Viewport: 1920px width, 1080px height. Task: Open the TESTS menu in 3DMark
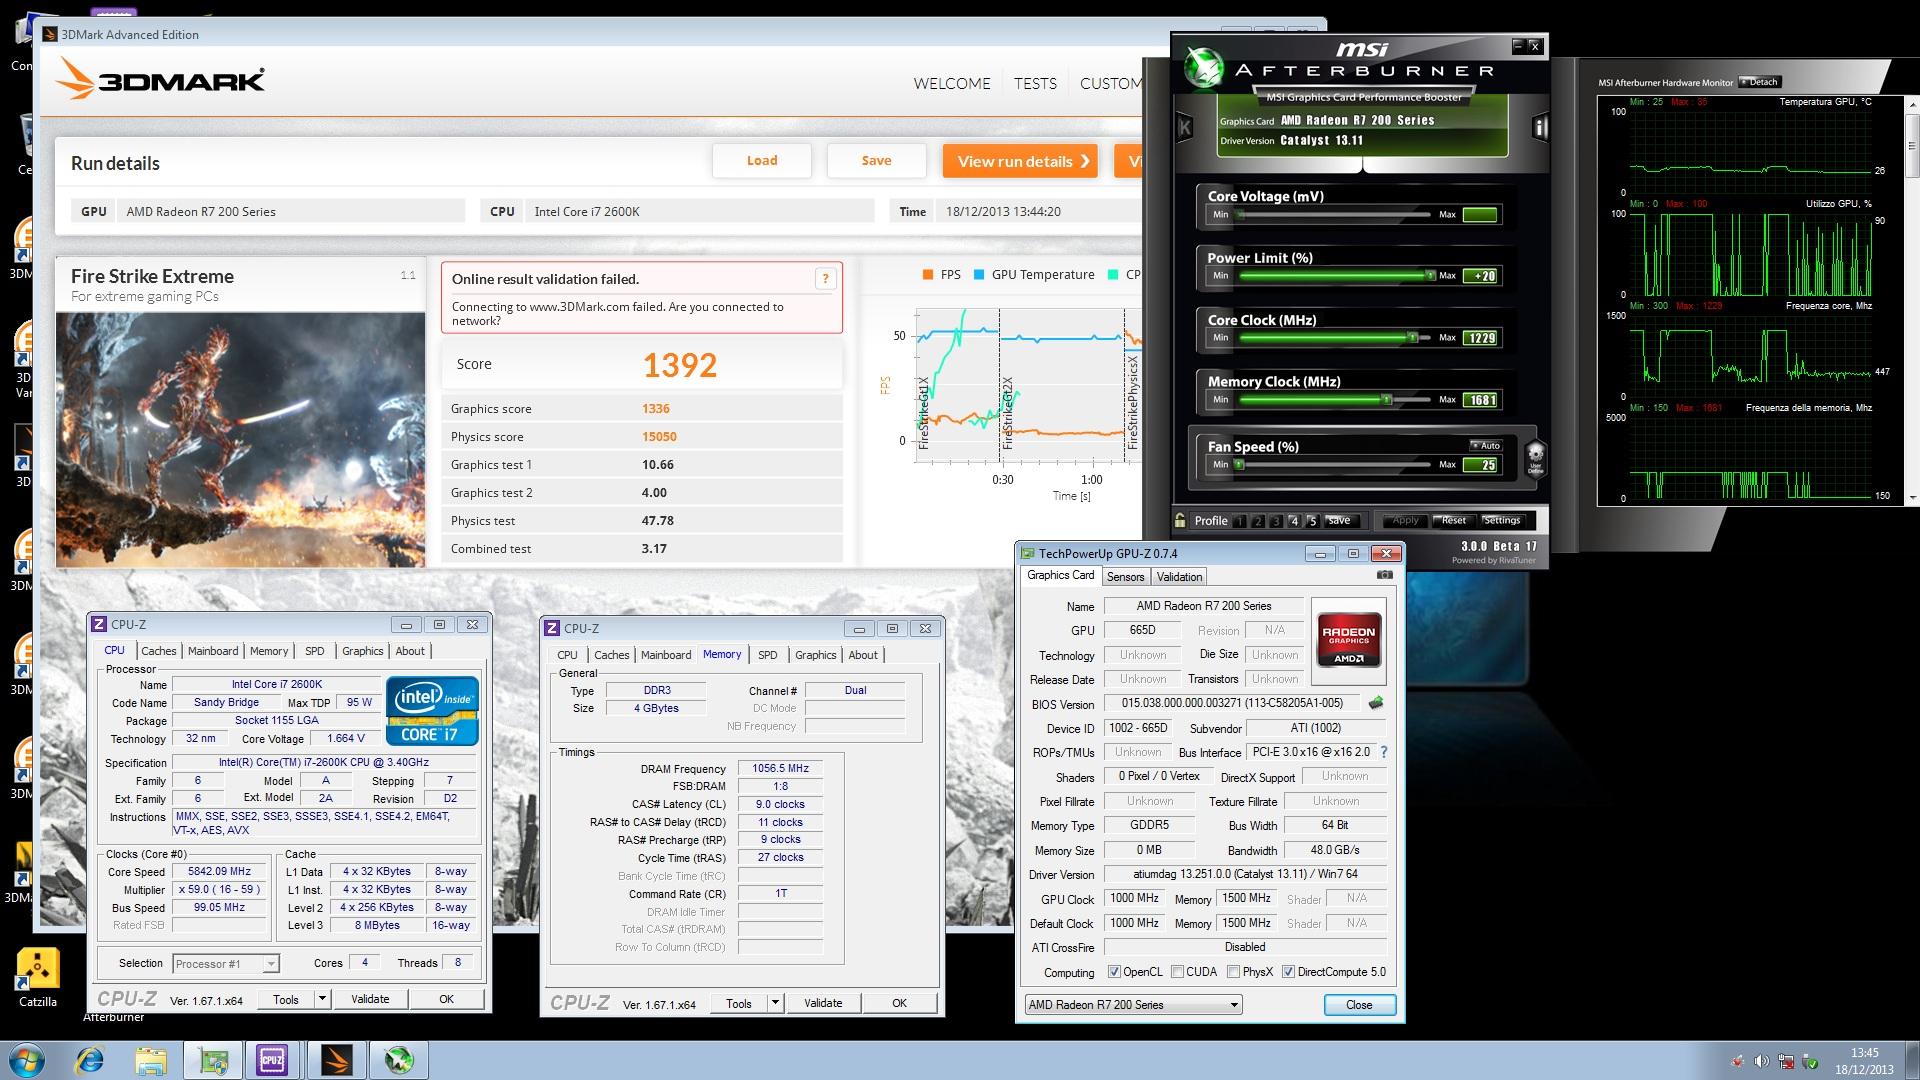(x=1035, y=84)
